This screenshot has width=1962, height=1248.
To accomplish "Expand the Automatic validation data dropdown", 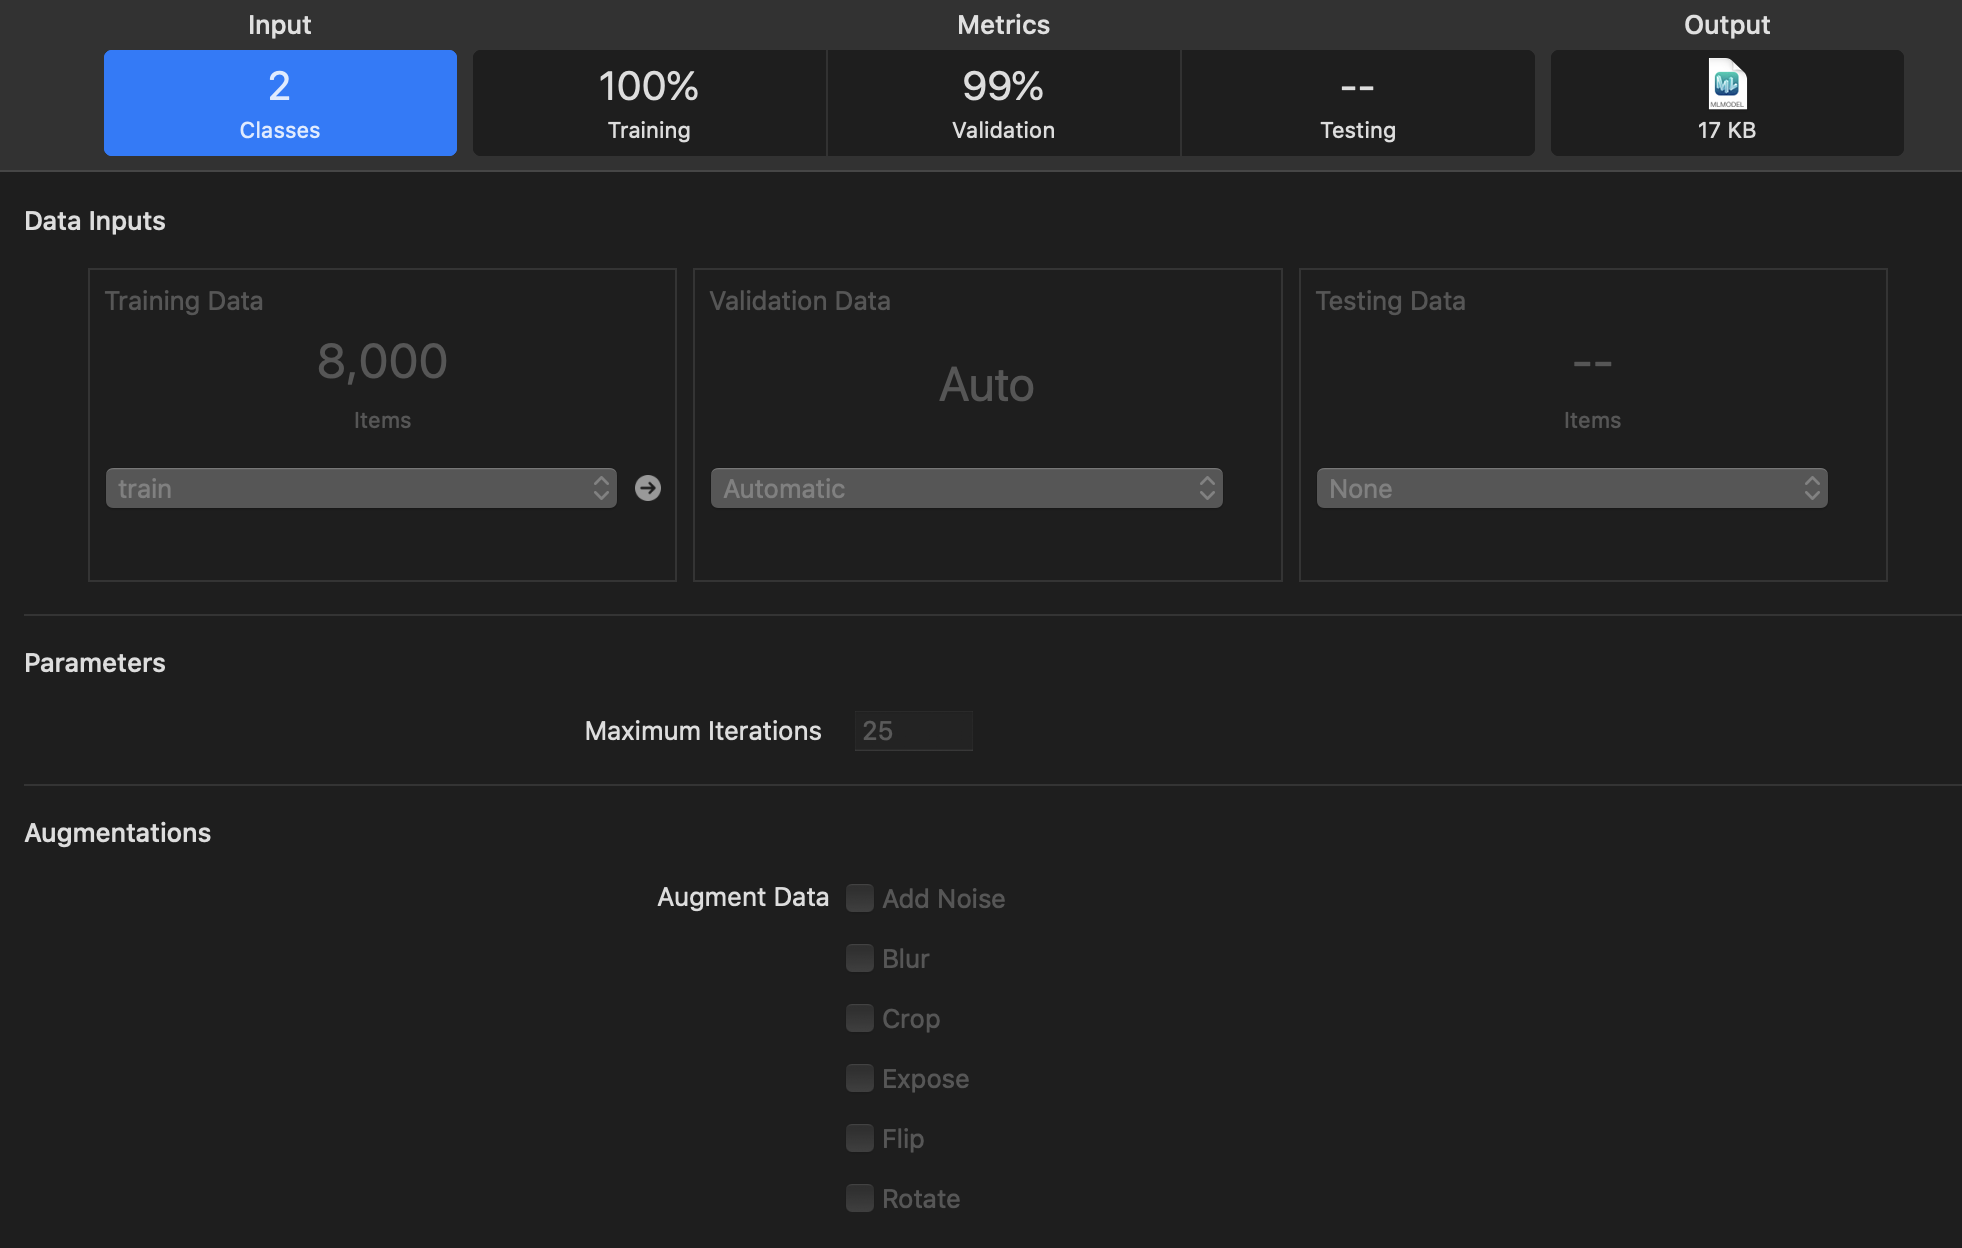I will [966, 488].
